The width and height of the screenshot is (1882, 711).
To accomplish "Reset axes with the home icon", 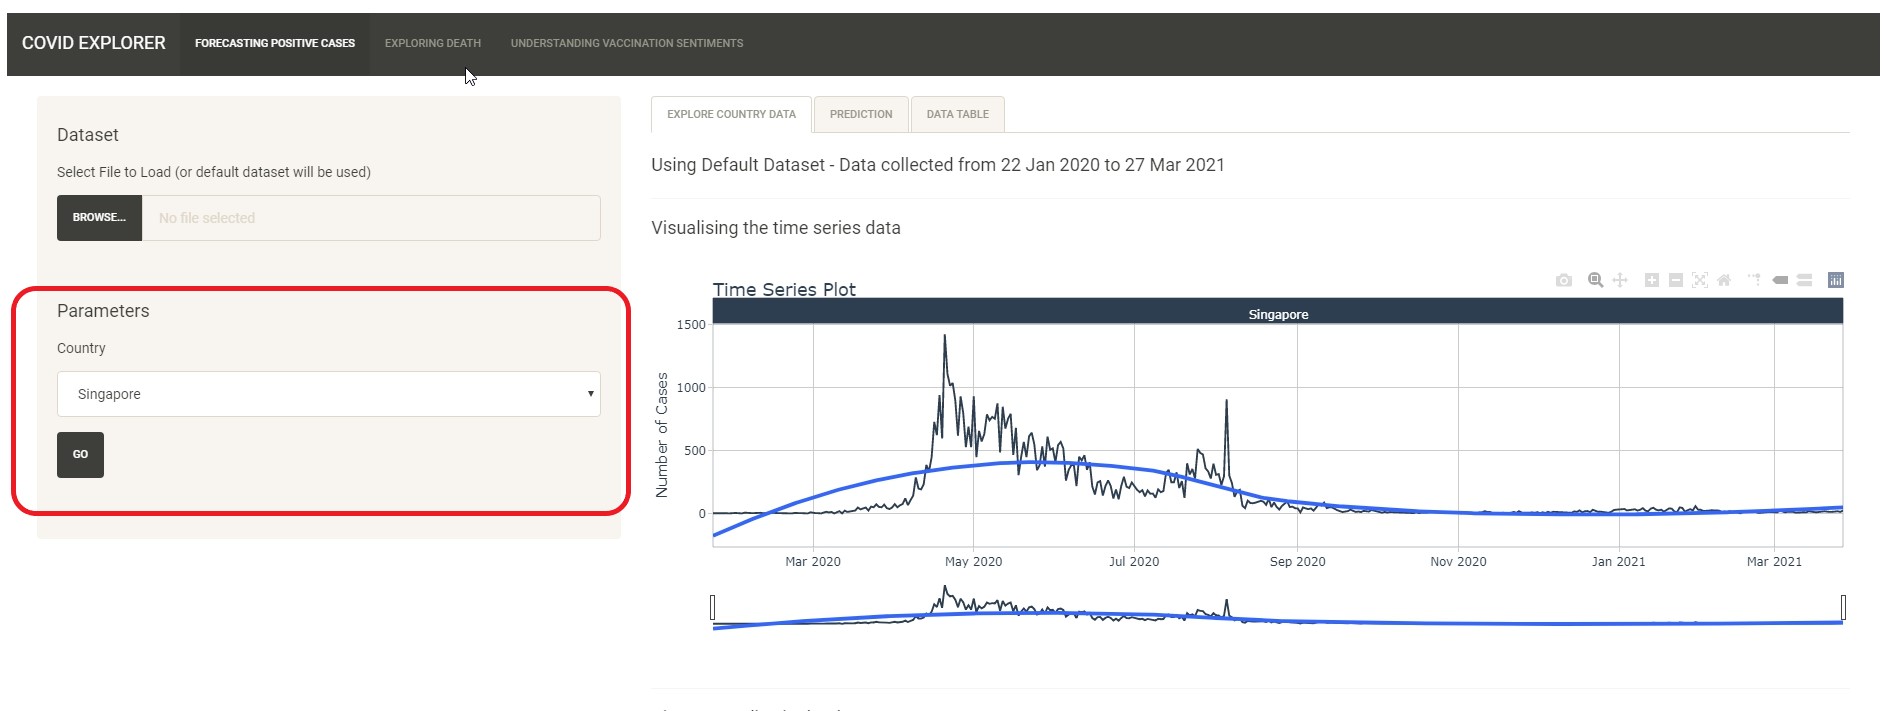I will point(1724,281).
